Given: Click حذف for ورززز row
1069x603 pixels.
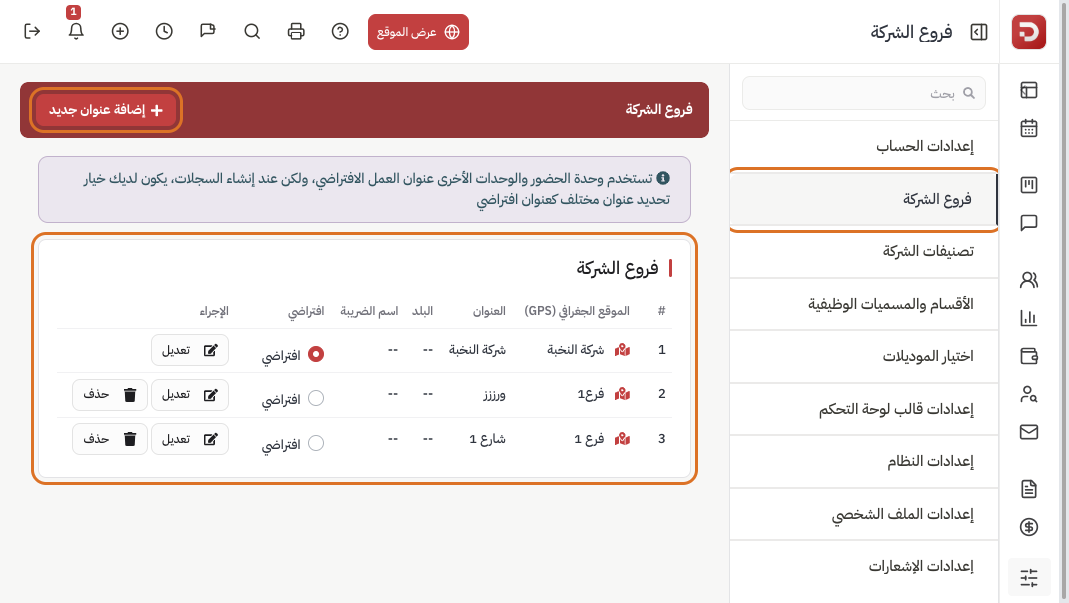Looking at the screenshot, I should [110, 394].
